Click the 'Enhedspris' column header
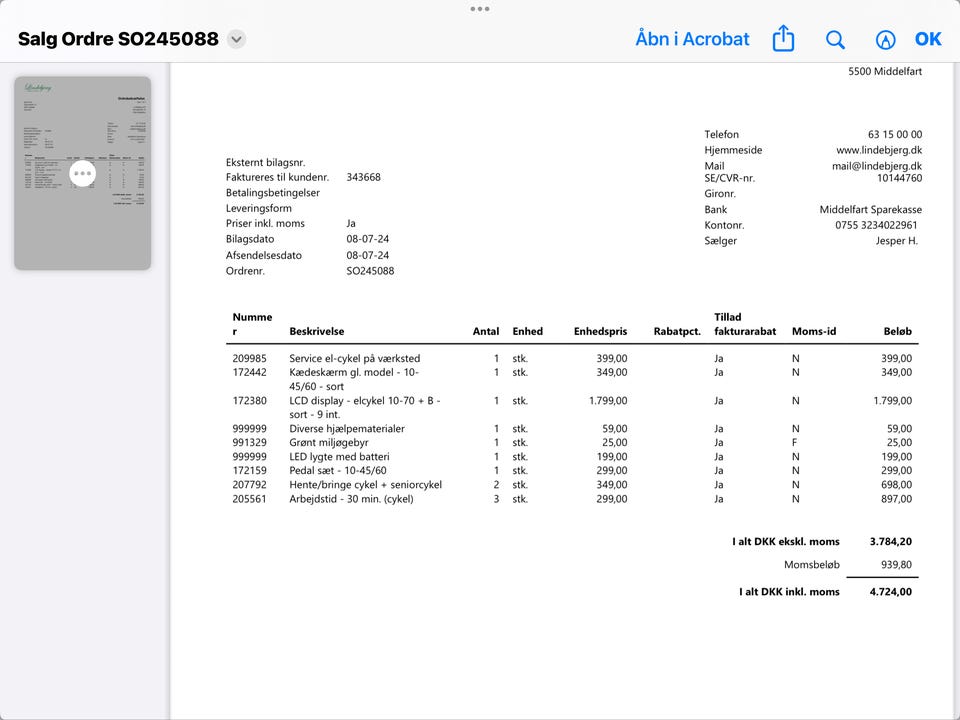The width and height of the screenshot is (960, 720). [x=600, y=331]
